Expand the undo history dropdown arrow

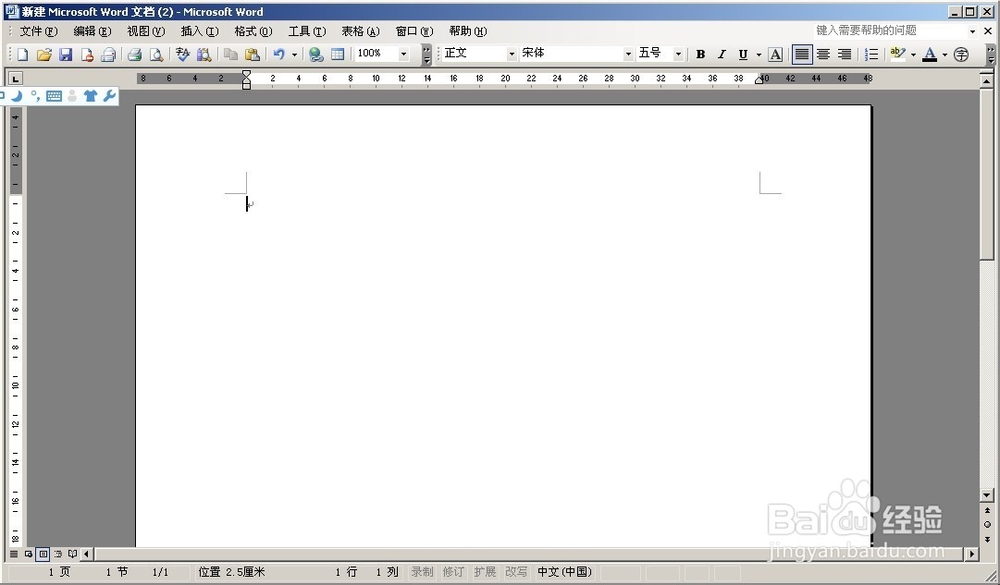pos(294,54)
